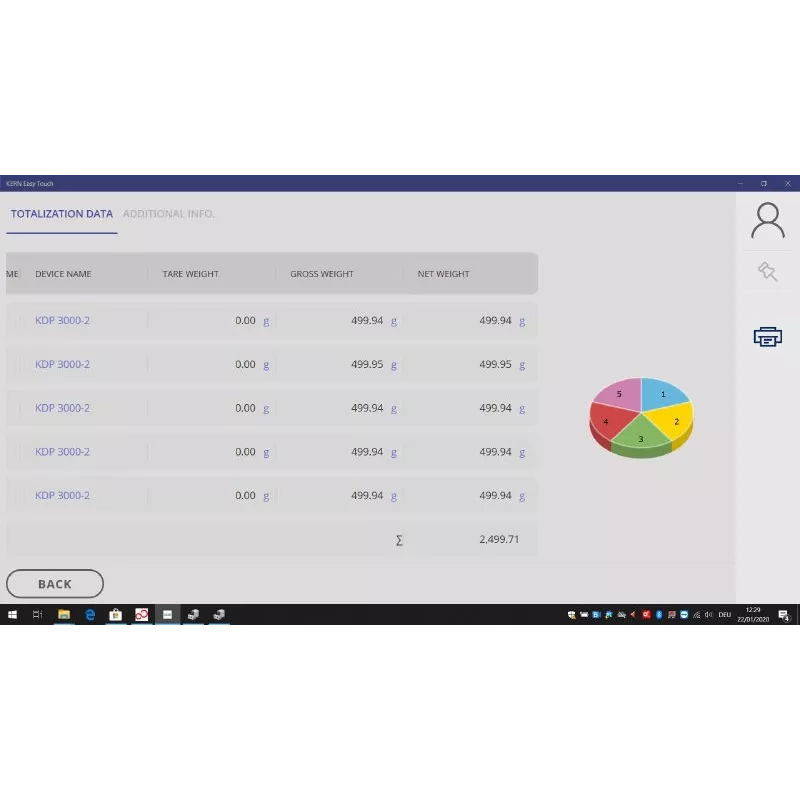
Task: Click the pin icon in sidebar
Action: point(767,271)
